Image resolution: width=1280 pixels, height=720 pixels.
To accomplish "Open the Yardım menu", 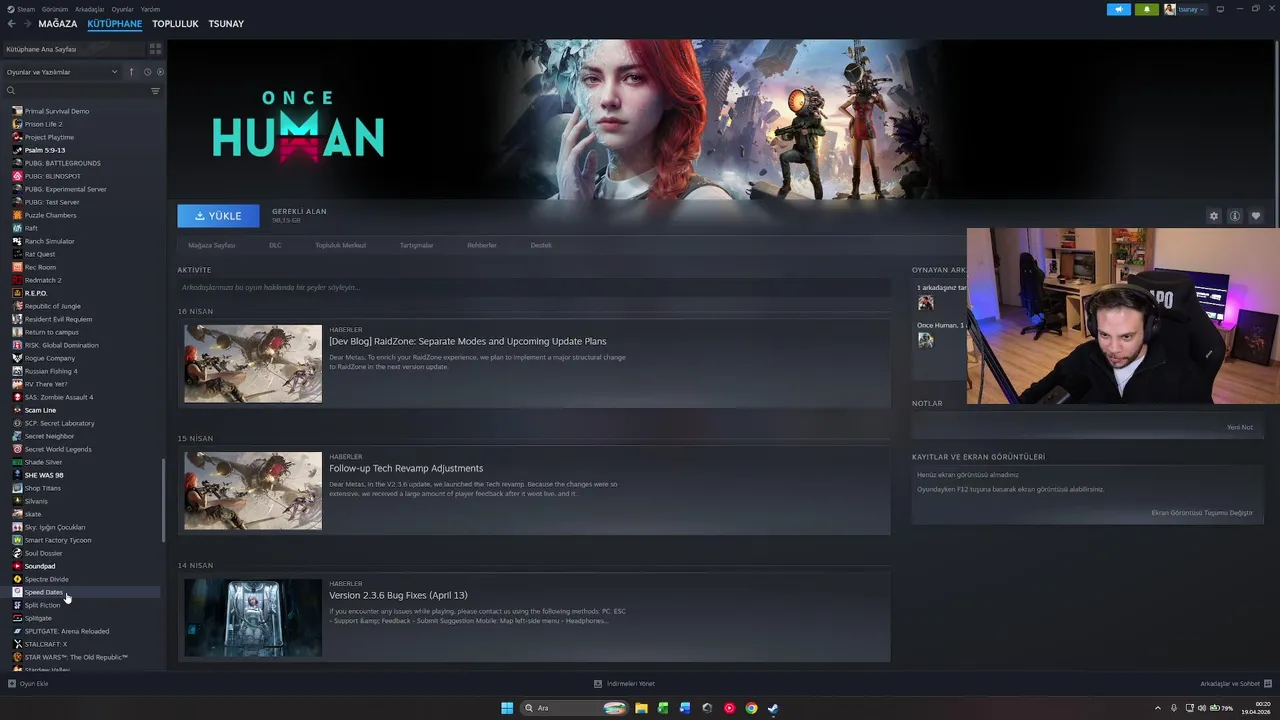I will click(x=150, y=9).
